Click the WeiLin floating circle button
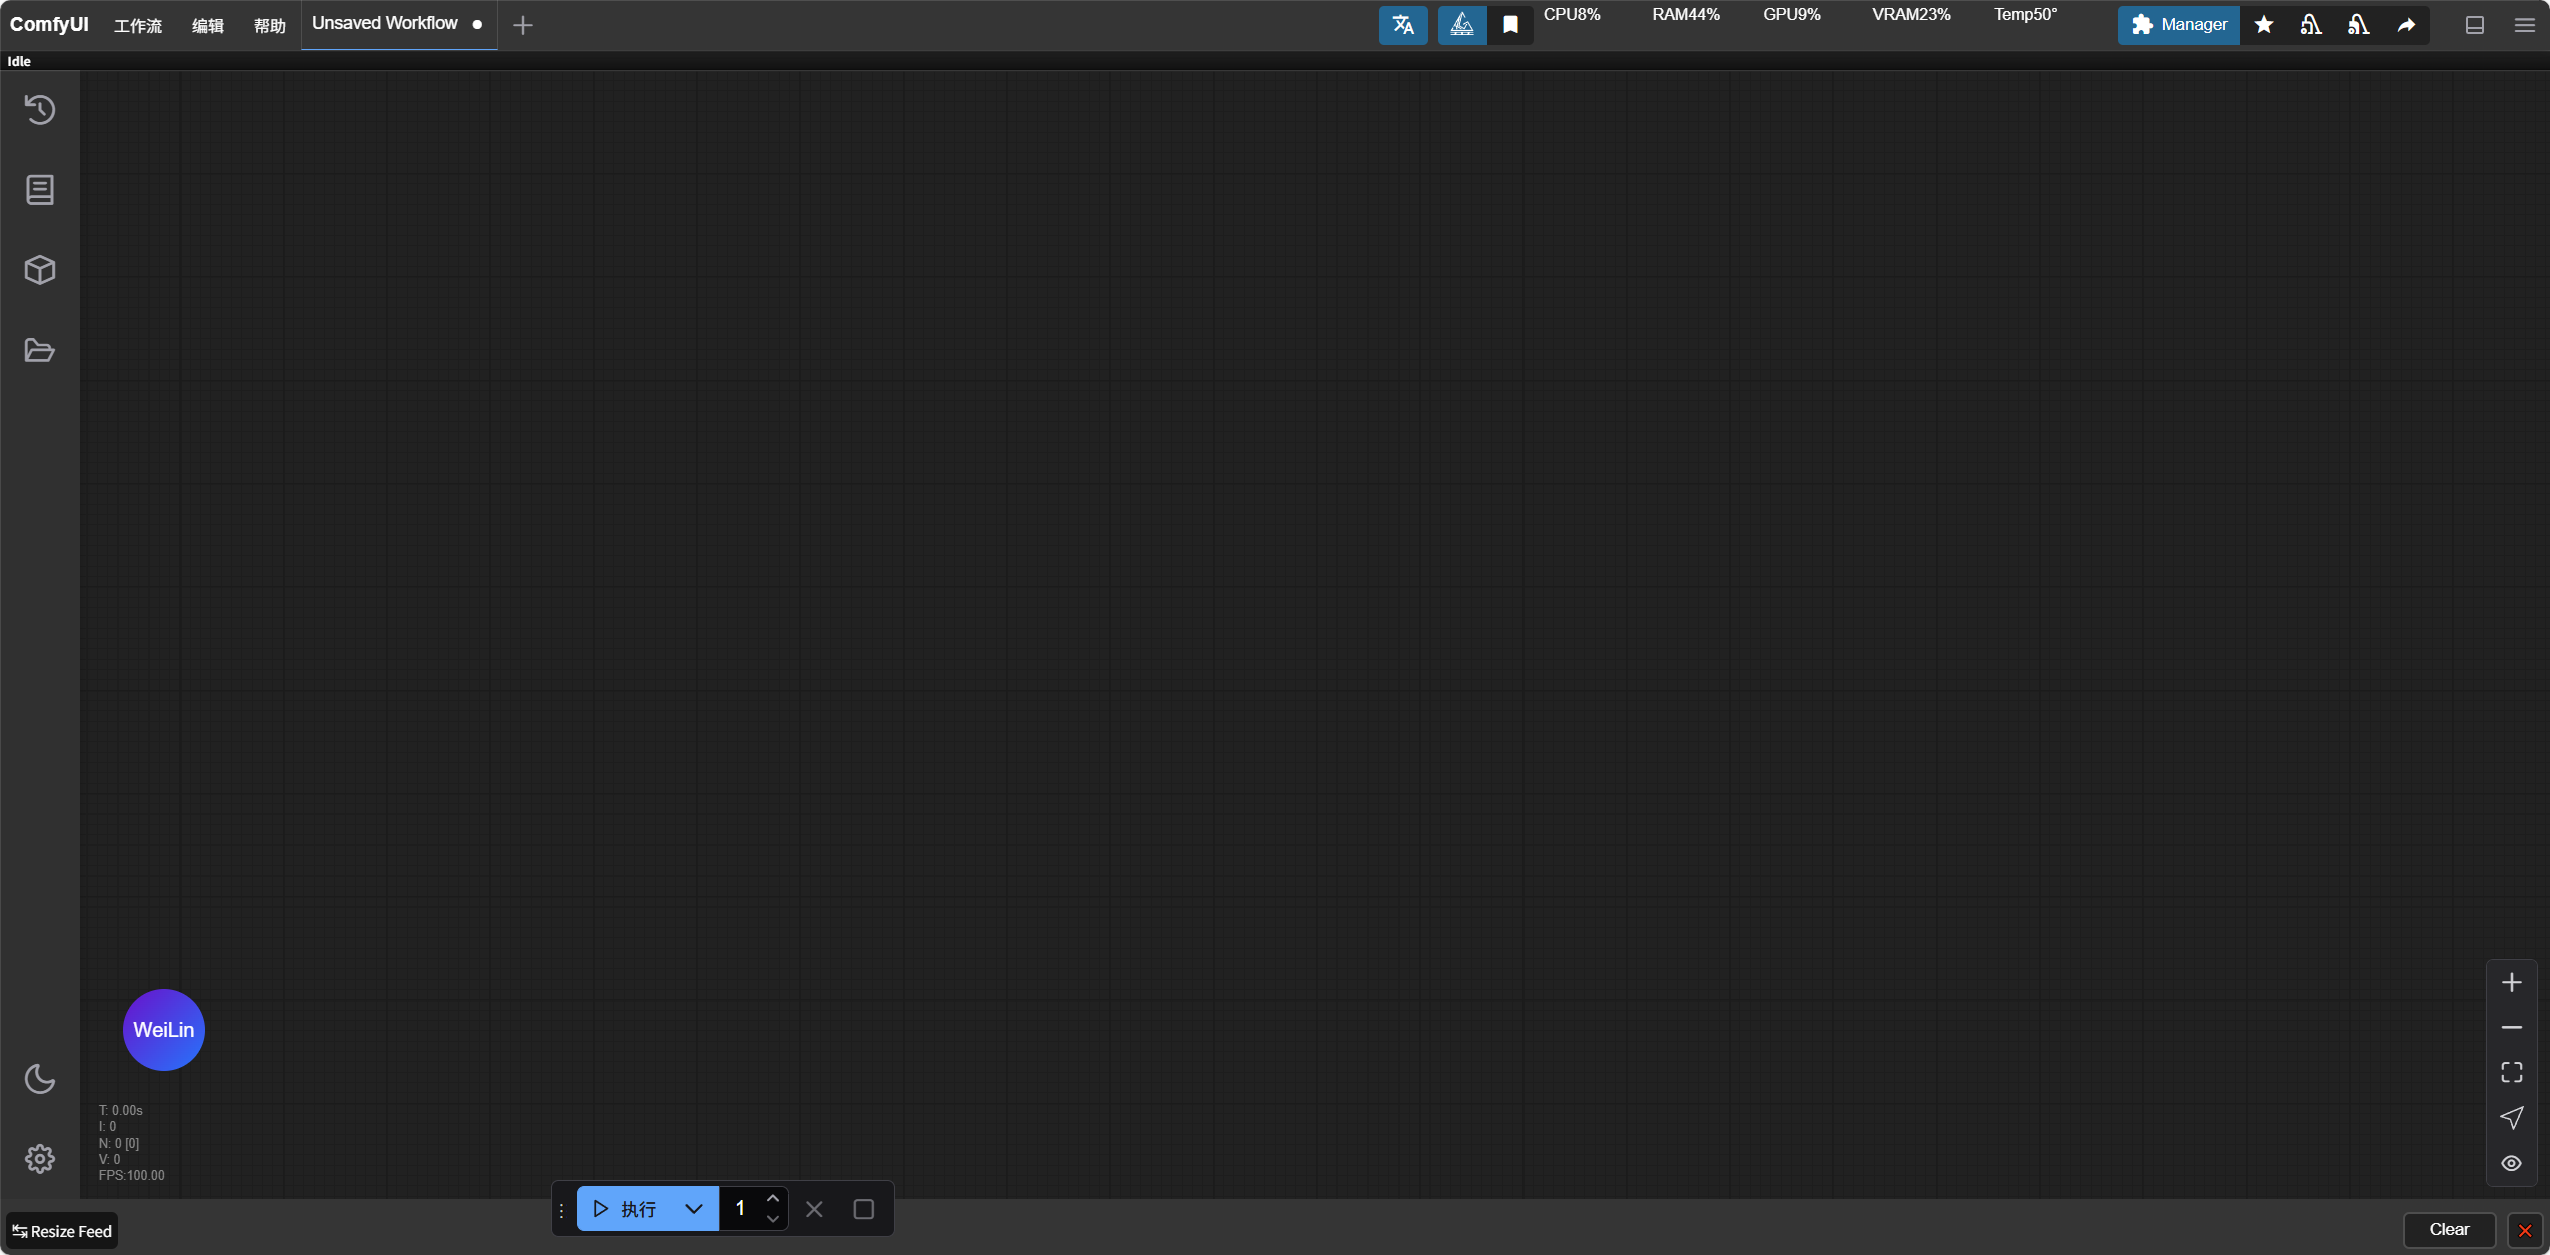This screenshot has height=1255, width=2550. point(164,1029)
